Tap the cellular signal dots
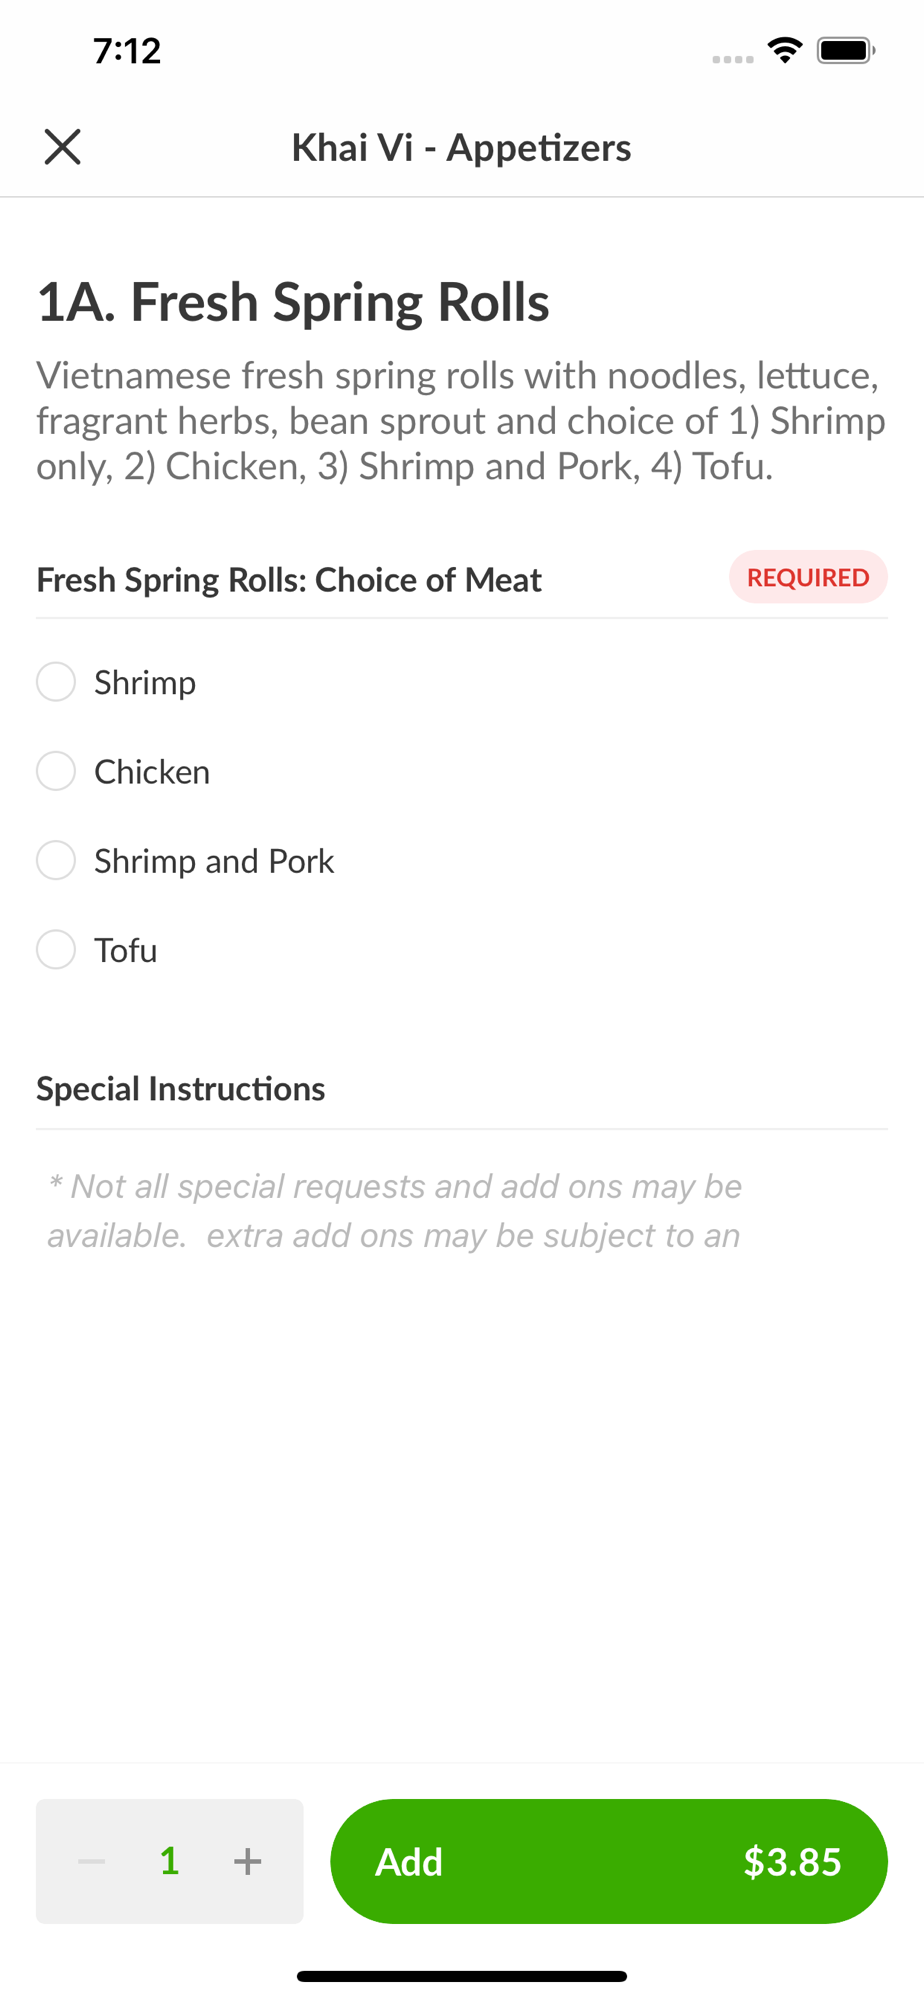This screenshot has height=2000, width=924. coord(733,59)
